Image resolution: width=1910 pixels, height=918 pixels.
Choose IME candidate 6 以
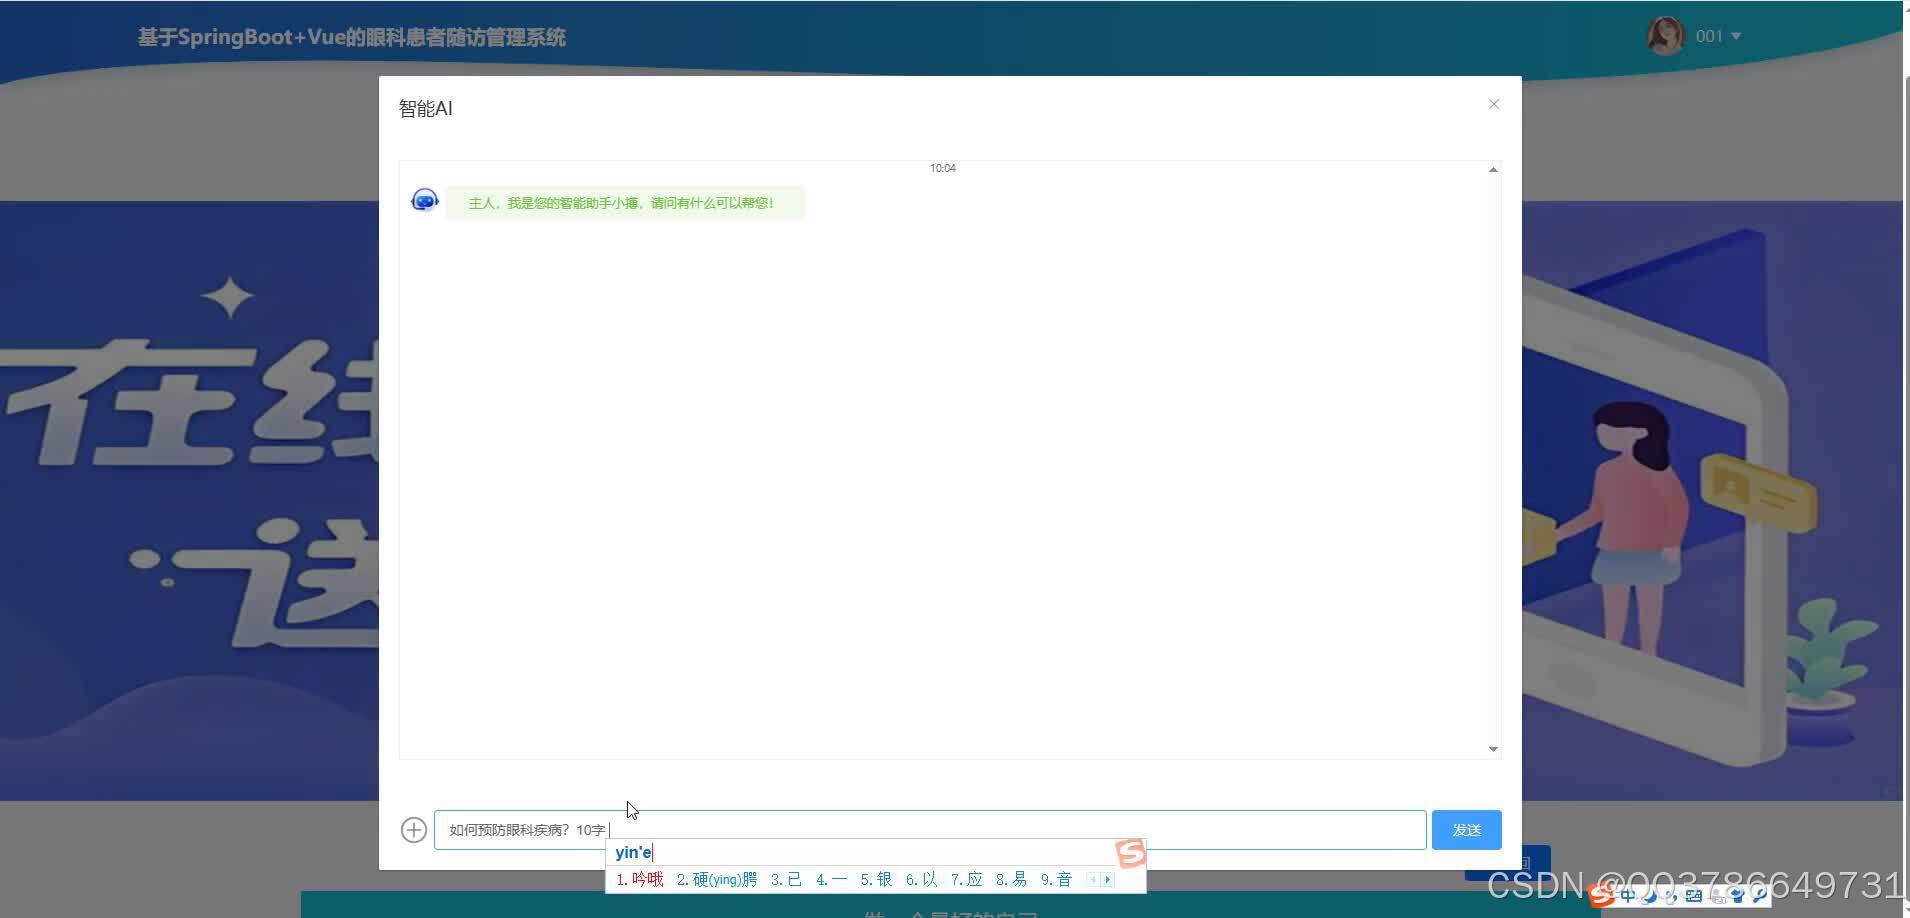(922, 880)
